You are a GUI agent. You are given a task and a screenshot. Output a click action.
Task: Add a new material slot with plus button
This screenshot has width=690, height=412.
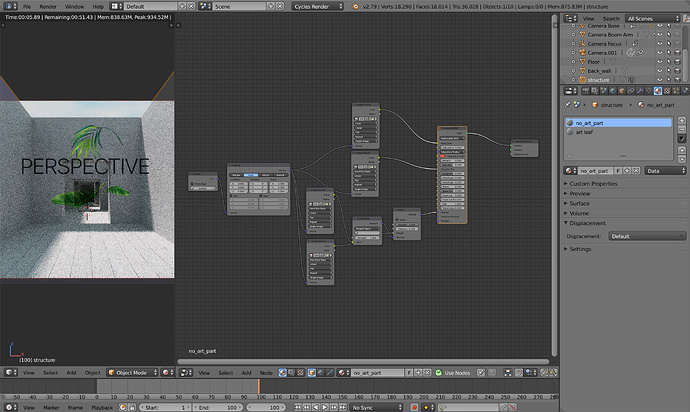coord(682,121)
